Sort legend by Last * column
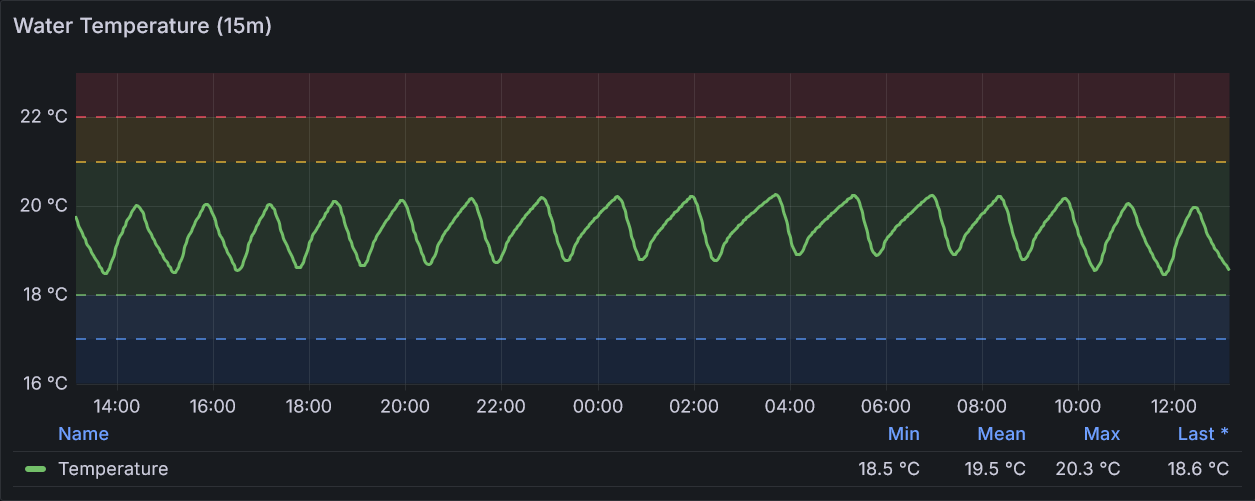The image size is (1255, 501). tap(1203, 434)
